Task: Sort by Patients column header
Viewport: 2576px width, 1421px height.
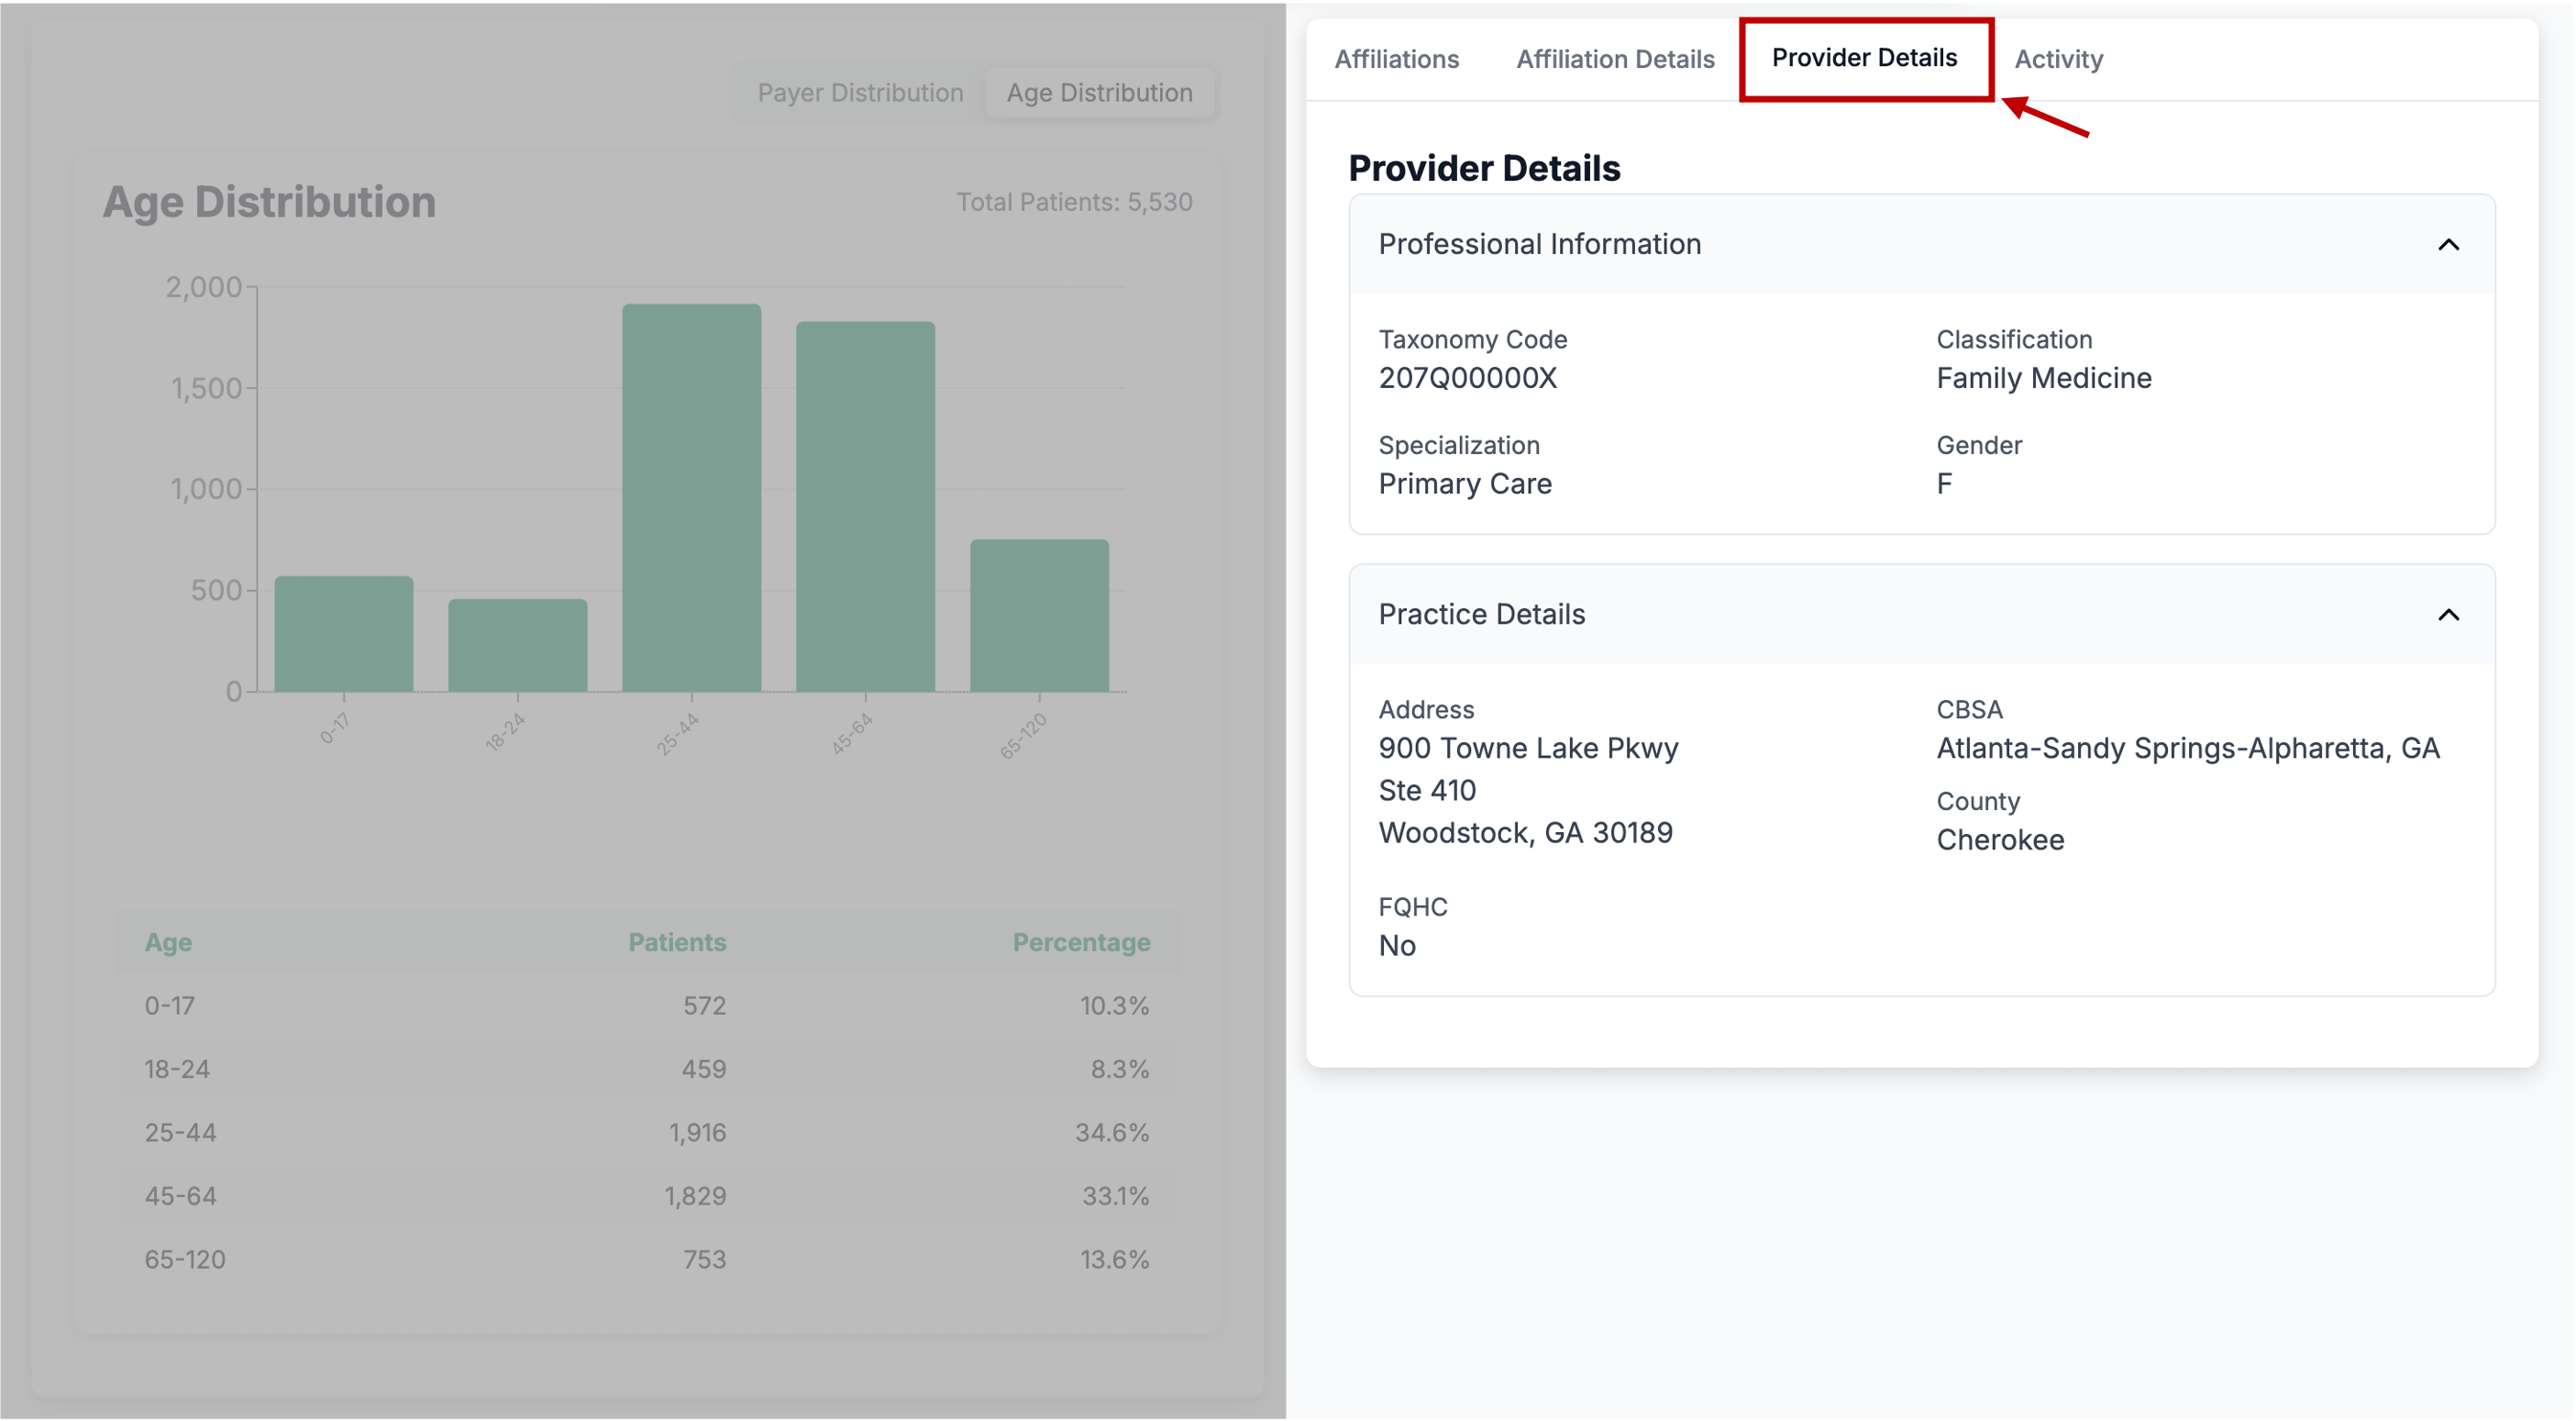Action: pyautogui.click(x=677, y=942)
